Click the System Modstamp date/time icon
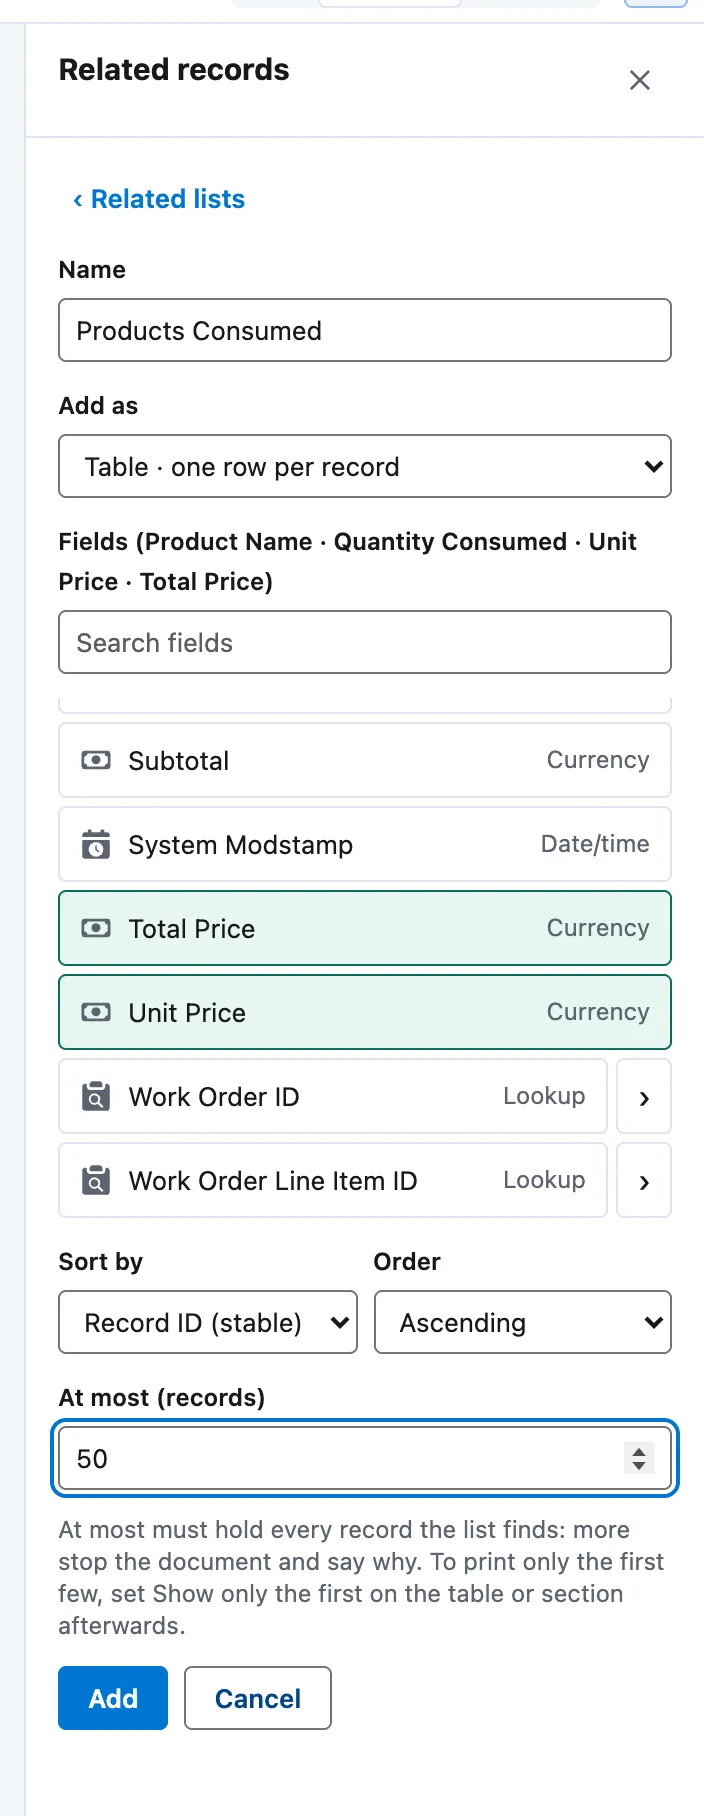The image size is (704, 1816). tap(96, 844)
